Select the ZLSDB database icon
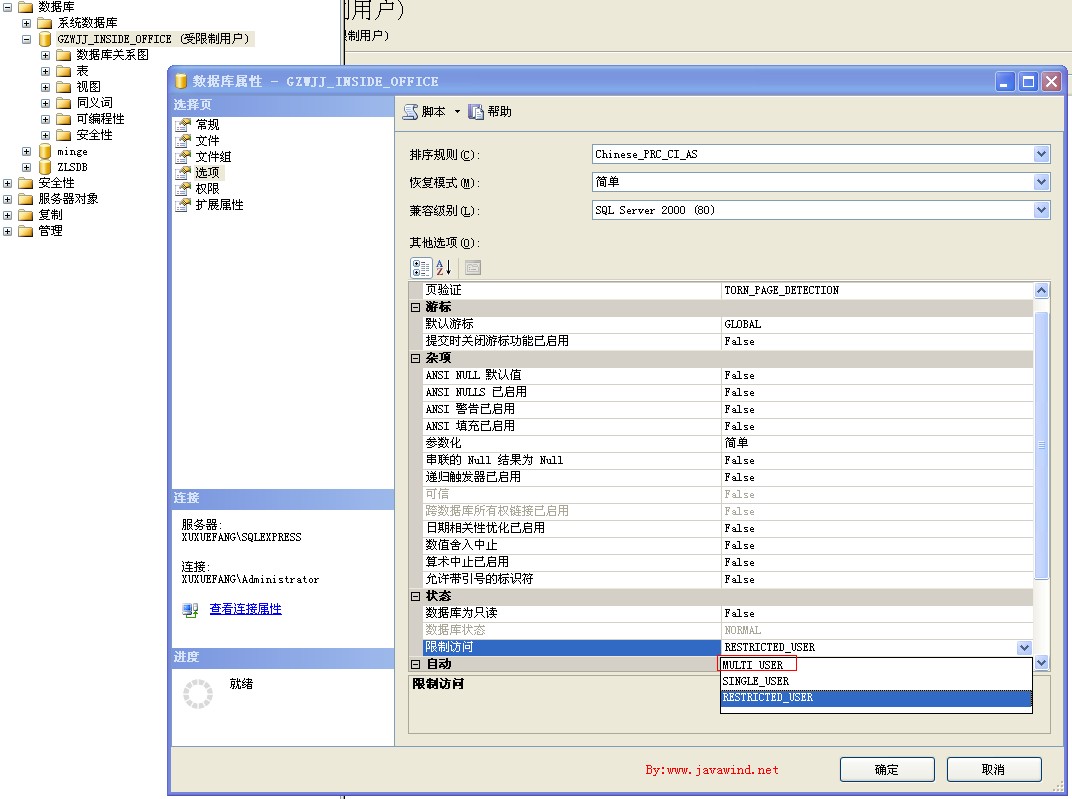1072x799 pixels. [45, 167]
